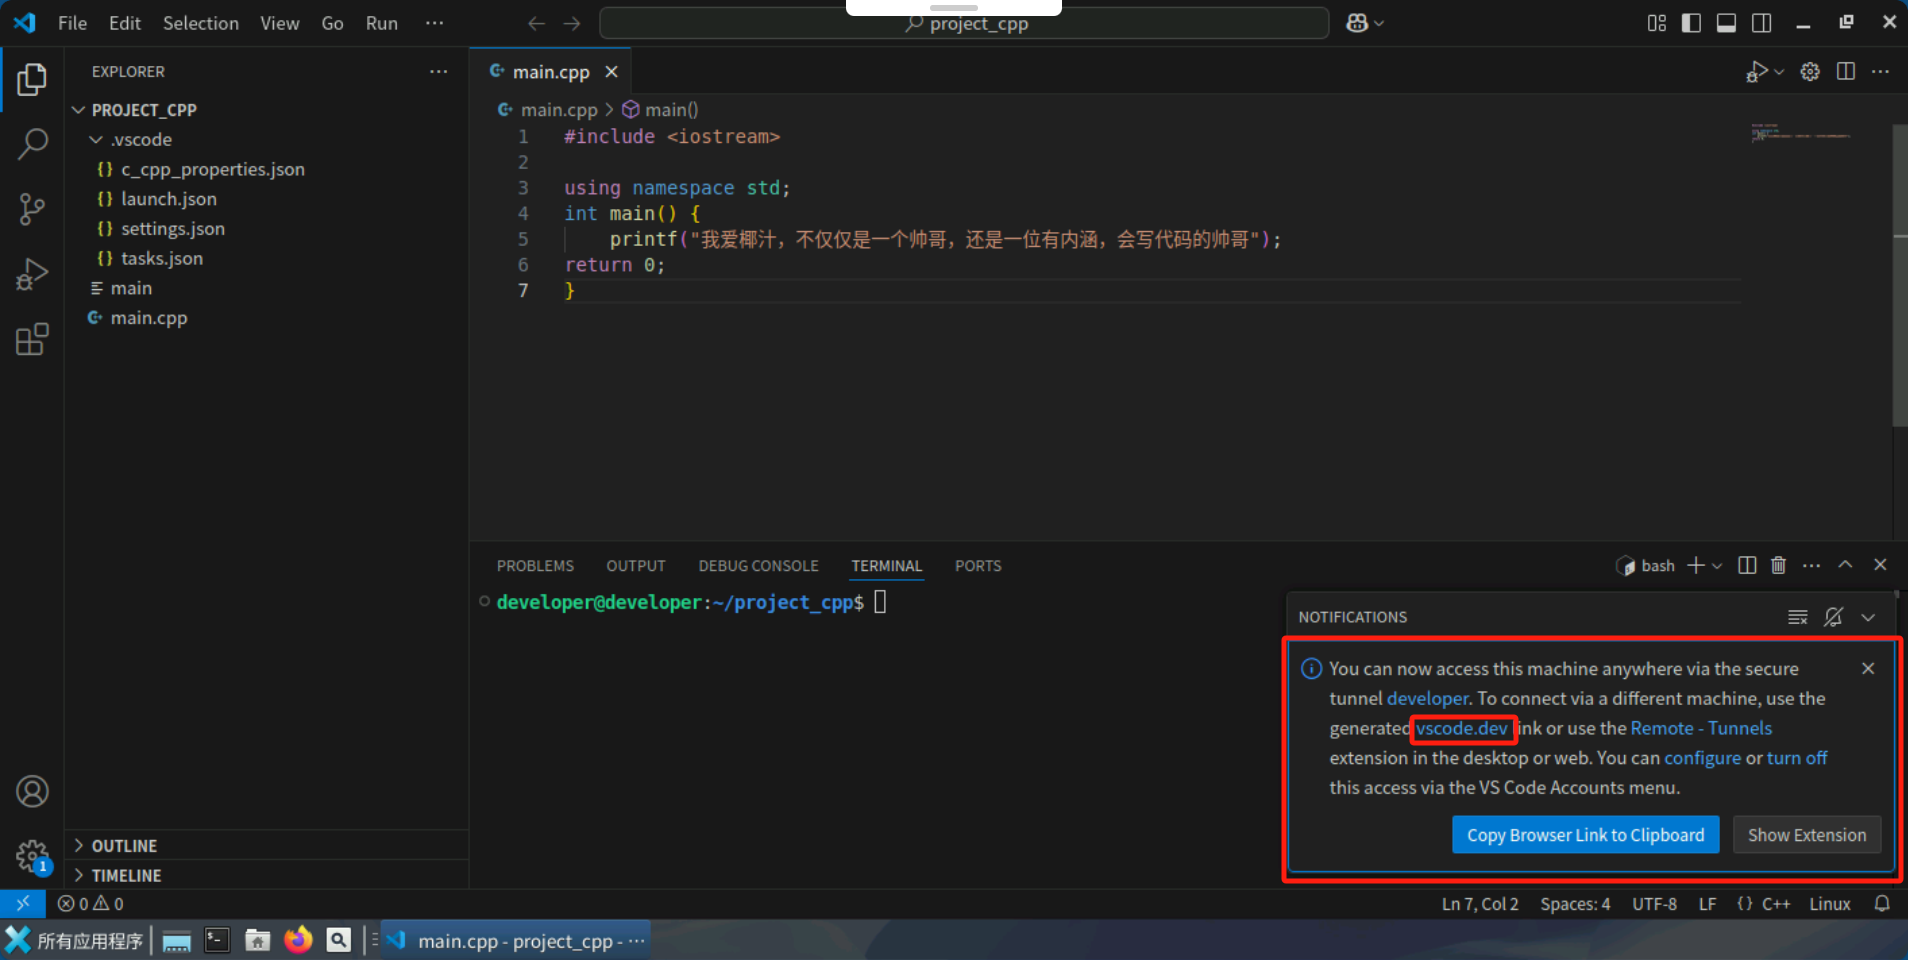This screenshot has height=960, width=1908.
Task: Open the terminal profile dropdown
Action: click(1716, 565)
